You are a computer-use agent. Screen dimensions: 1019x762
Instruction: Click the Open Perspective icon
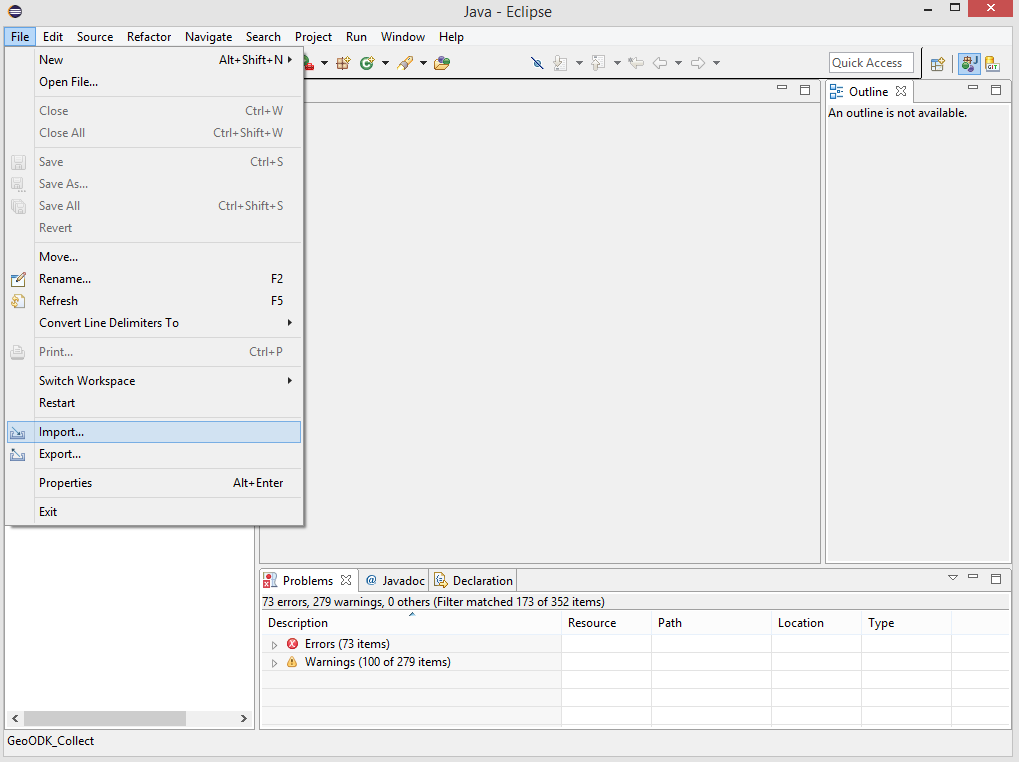point(937,64)
